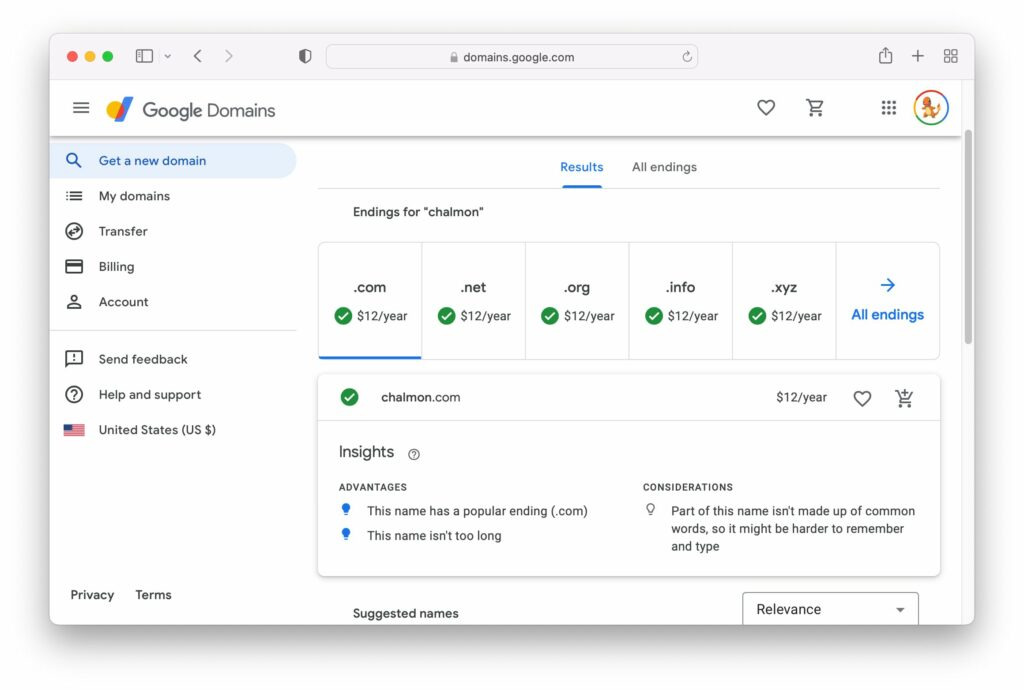
Task: Click the domains.google.com address bar
Action: point(512,57)
